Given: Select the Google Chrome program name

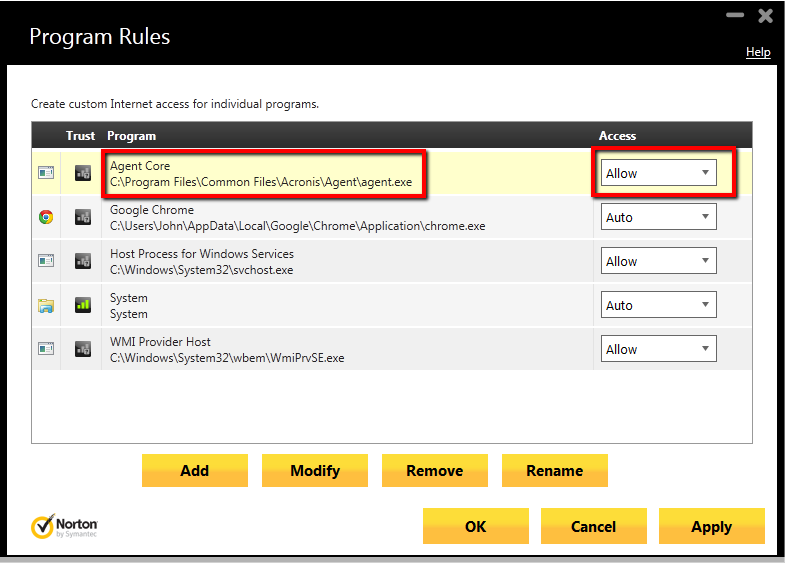Looking at the screenshot, I should click(152, 210).
